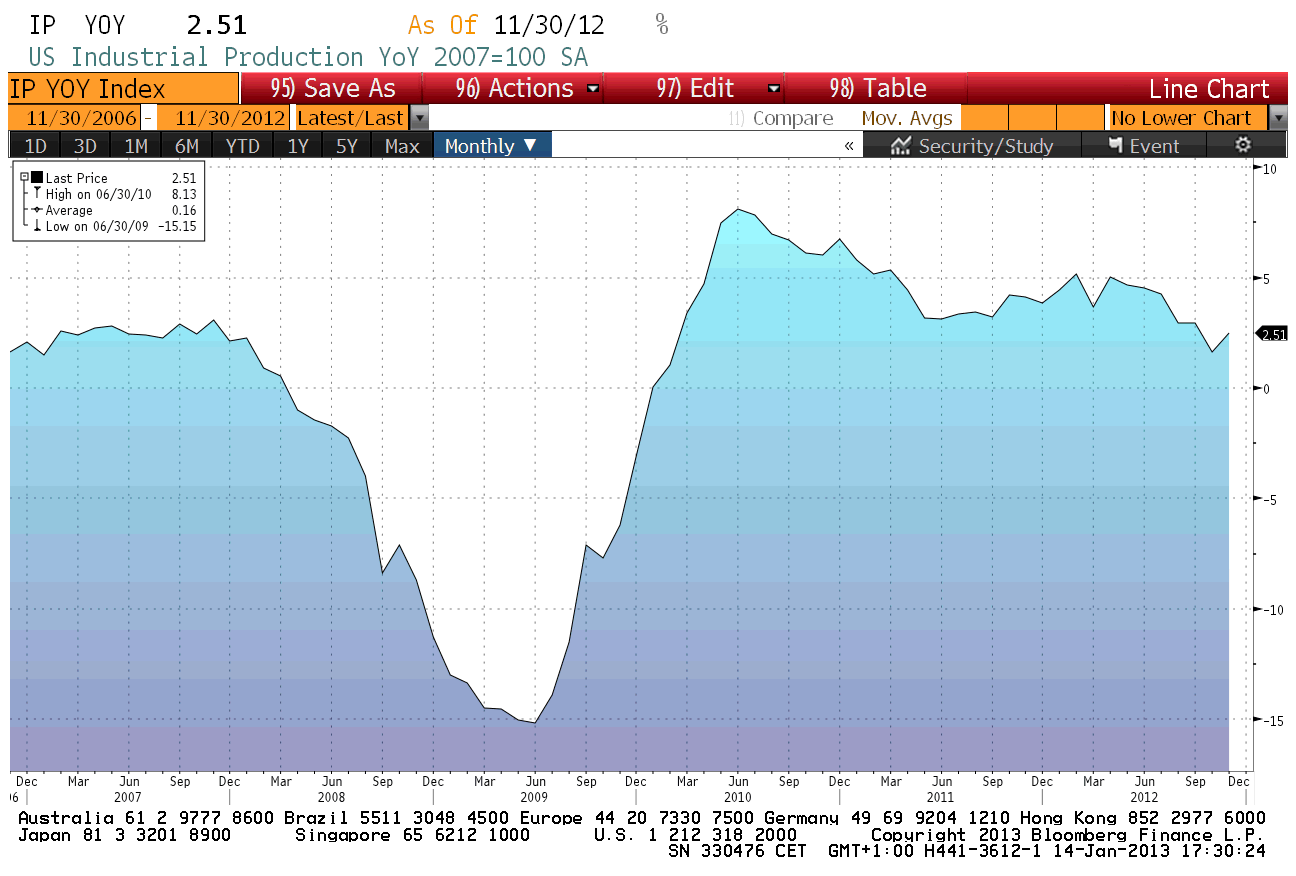Select the No Lower Chart field
The image size is (1296, 876).
pos(1187,118)
